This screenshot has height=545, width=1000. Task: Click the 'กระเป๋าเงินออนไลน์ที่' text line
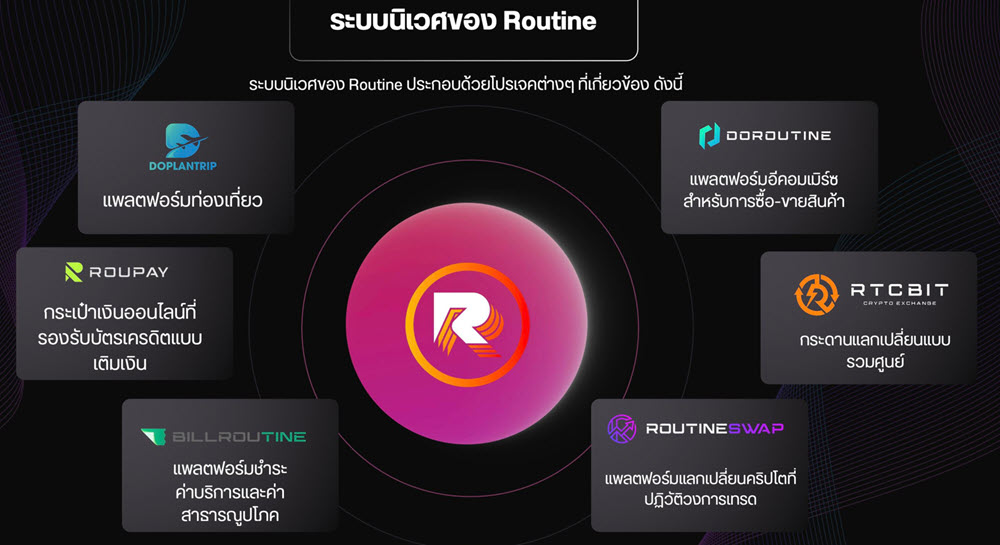tap(120, 312)
